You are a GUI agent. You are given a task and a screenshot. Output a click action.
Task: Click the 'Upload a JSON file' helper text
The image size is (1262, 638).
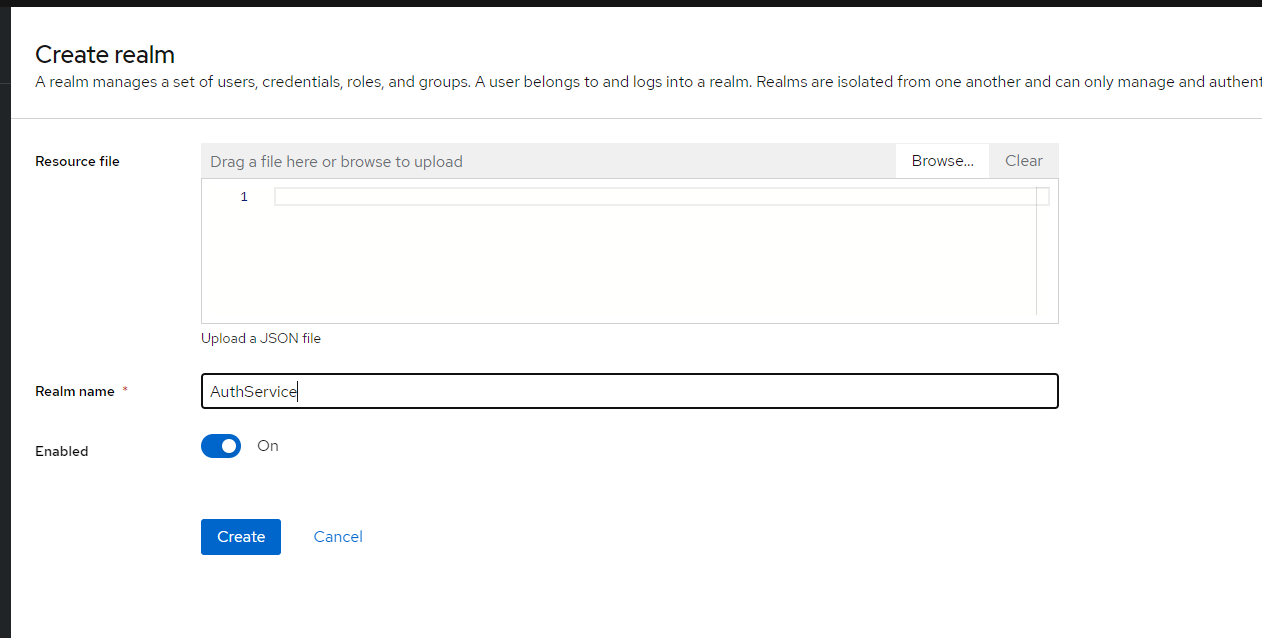[261, 338]
